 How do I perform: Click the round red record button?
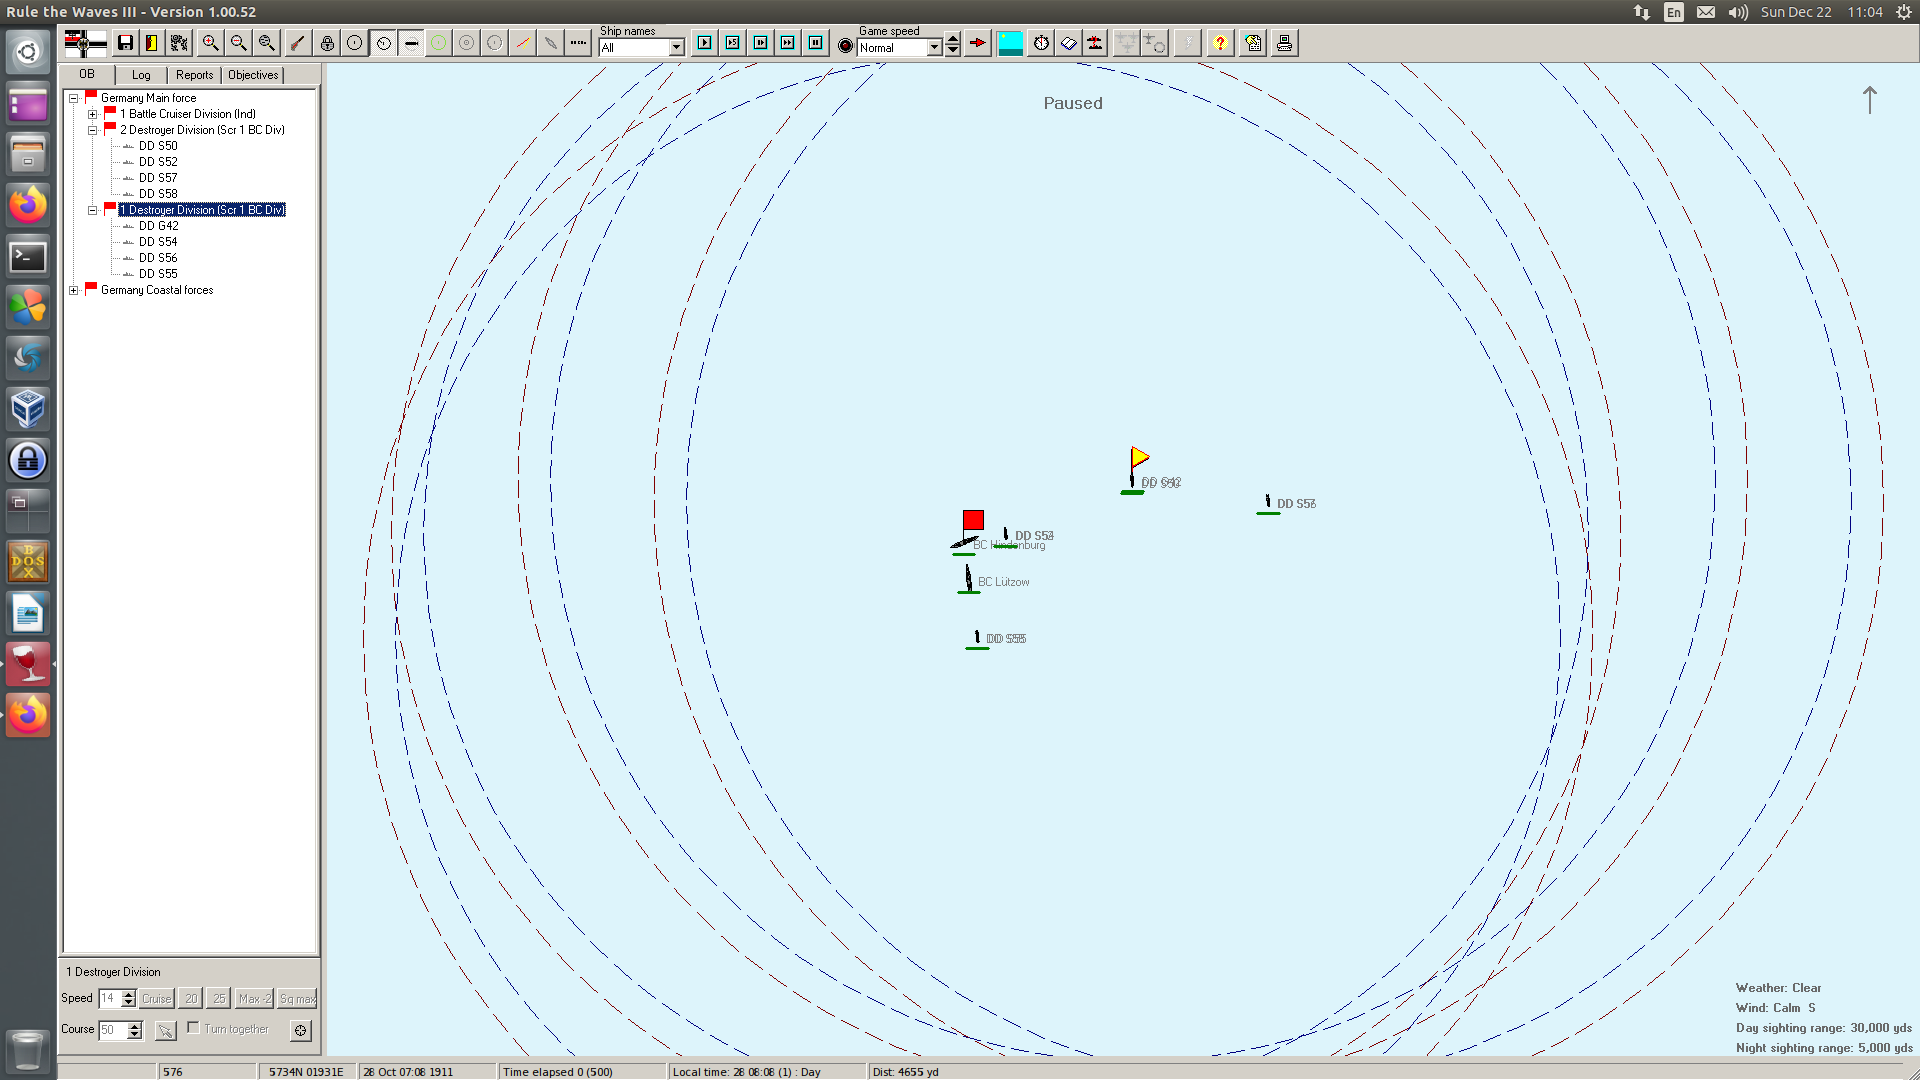point(845,46)
